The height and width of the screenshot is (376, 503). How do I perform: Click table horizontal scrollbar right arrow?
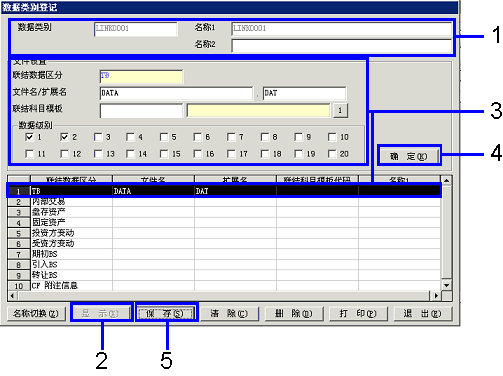(x=436, y=296)
